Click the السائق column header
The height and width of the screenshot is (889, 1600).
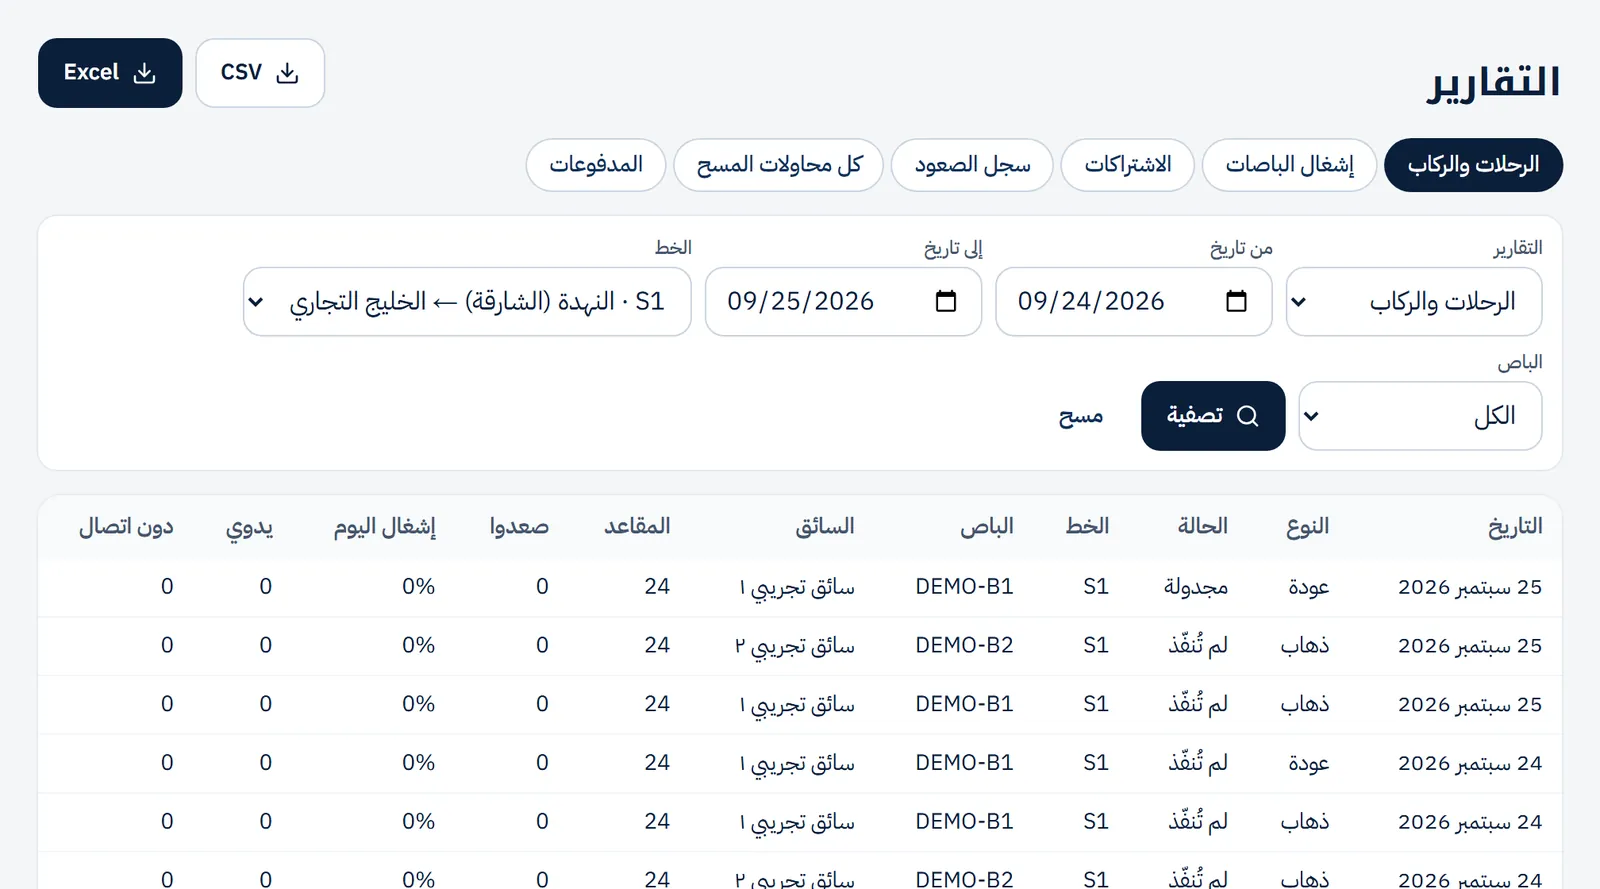coord(825,527)
